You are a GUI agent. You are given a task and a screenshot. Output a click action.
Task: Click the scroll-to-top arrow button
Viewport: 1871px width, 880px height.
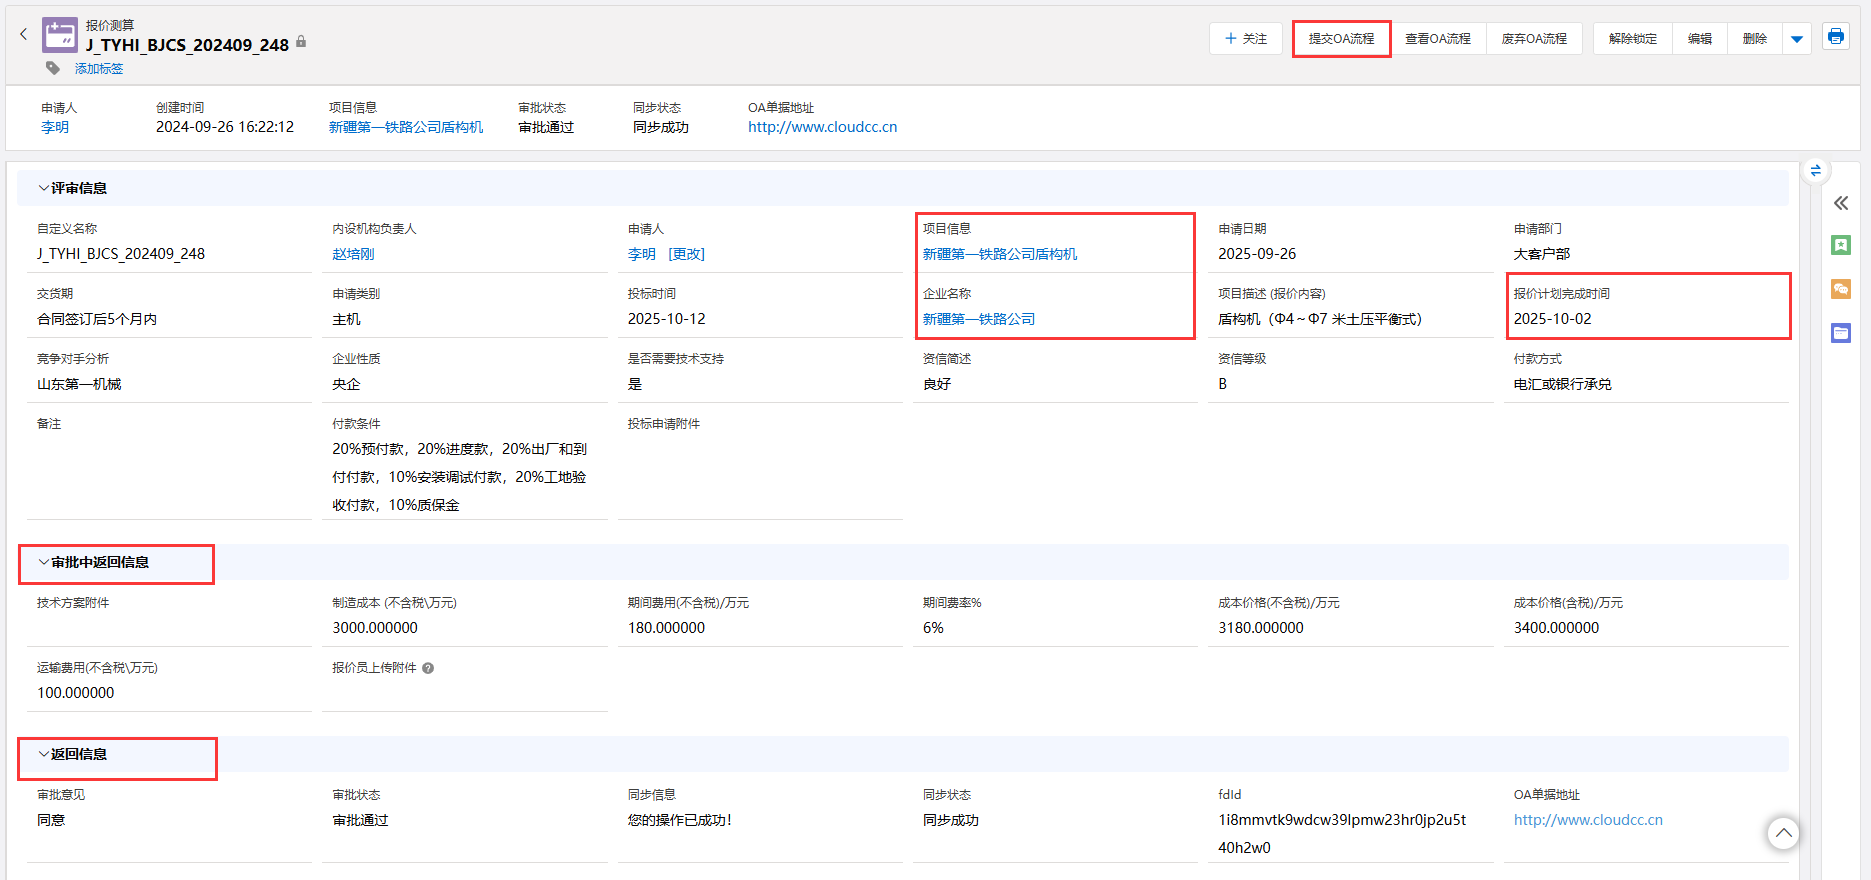(1782, 833)
